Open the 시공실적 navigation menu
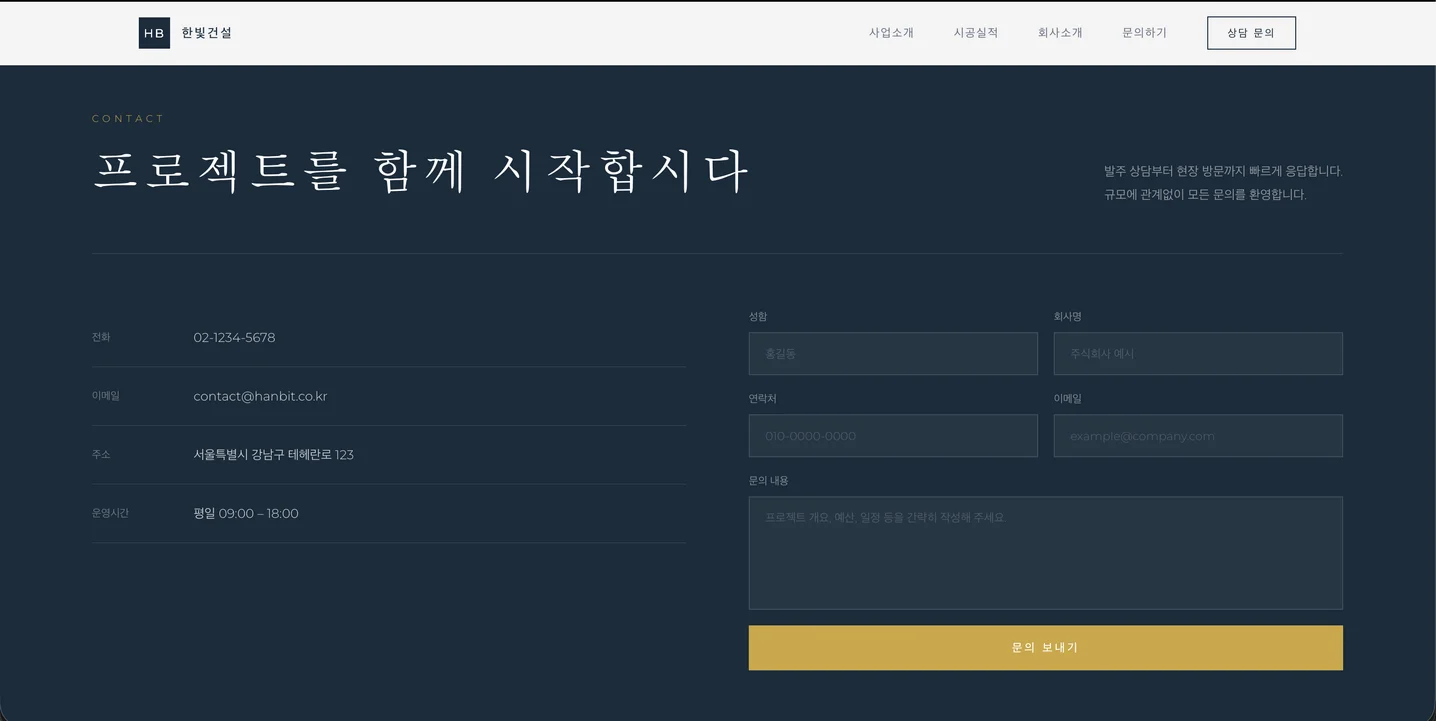 pos(975,31)
